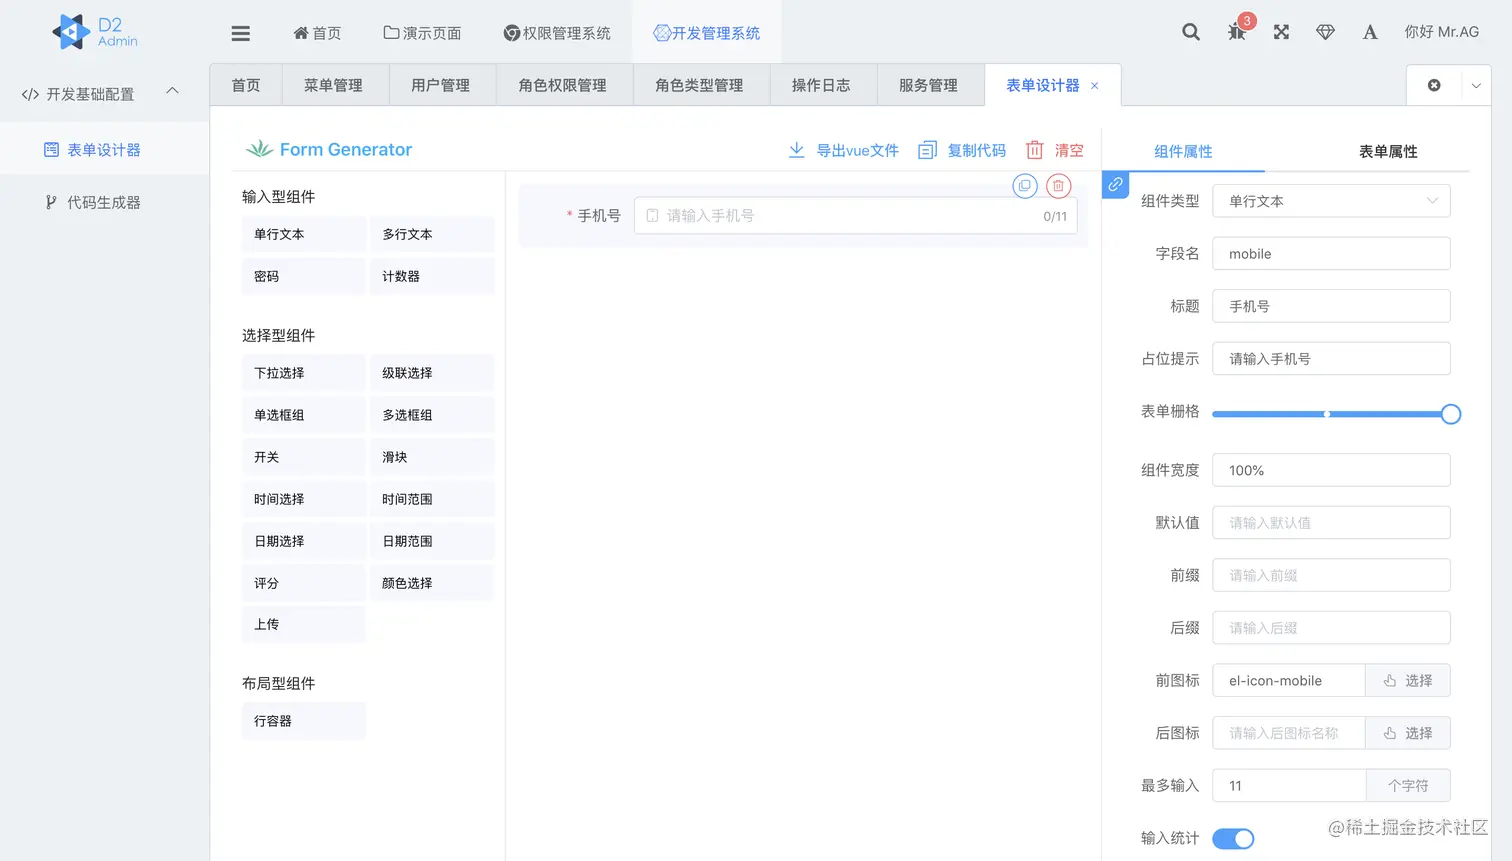Add a 行容器 layout component
1512x861 pixels.
pyautogui.click(x=304, y=721)
